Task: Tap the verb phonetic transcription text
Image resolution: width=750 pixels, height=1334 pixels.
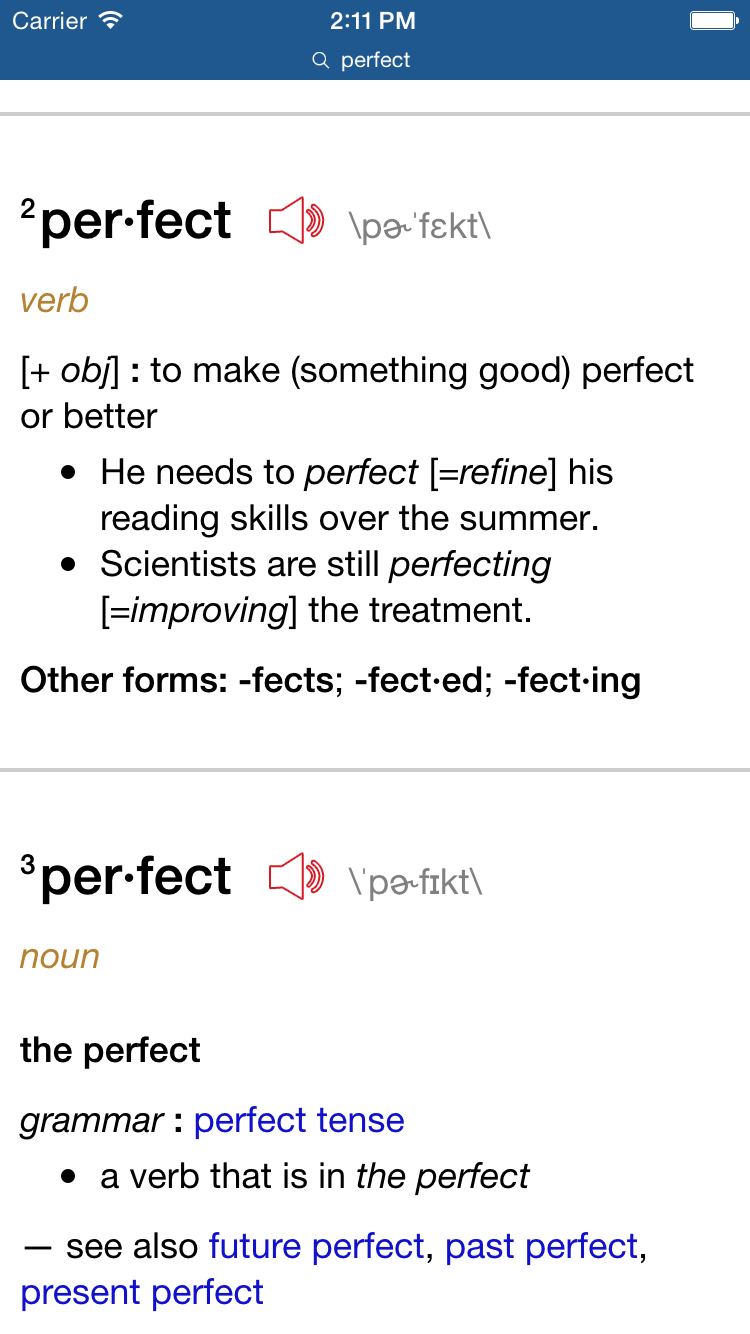Action: click(x=420, y=226)
